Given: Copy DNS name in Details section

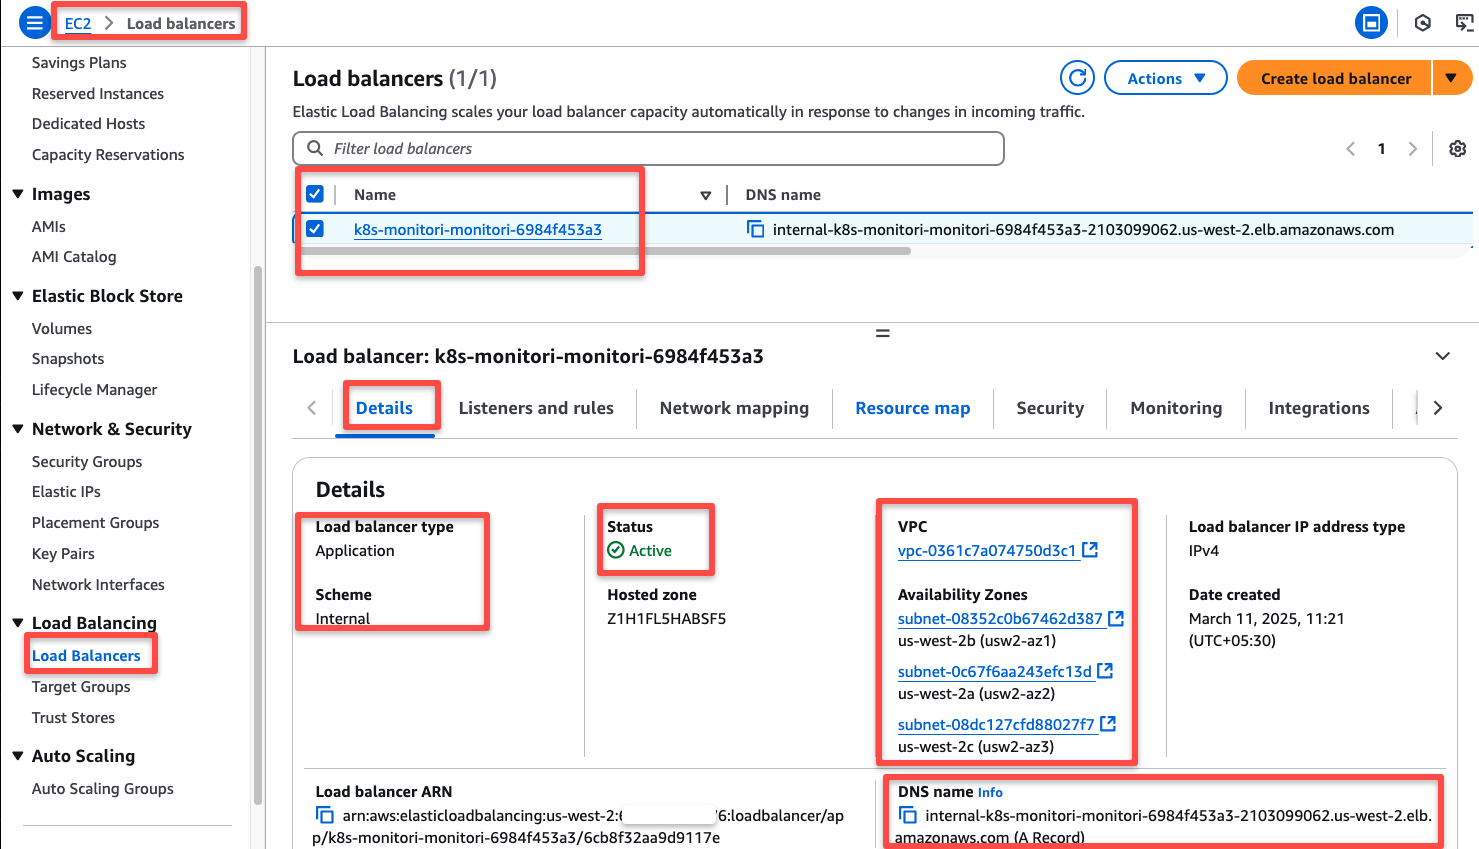Looking at the screenshot, I should (x=908, y=815).
